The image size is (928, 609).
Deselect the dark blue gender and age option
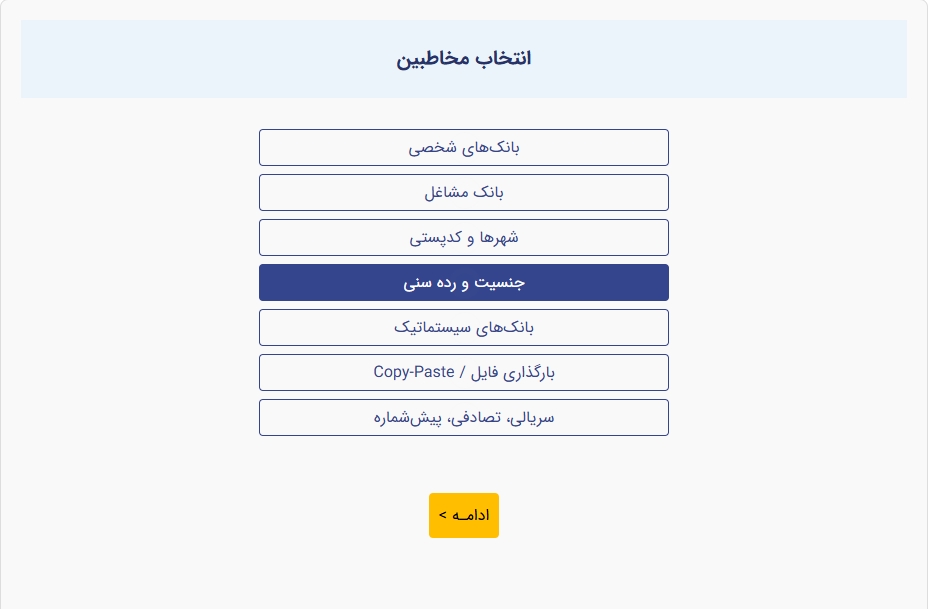point(463,282)
